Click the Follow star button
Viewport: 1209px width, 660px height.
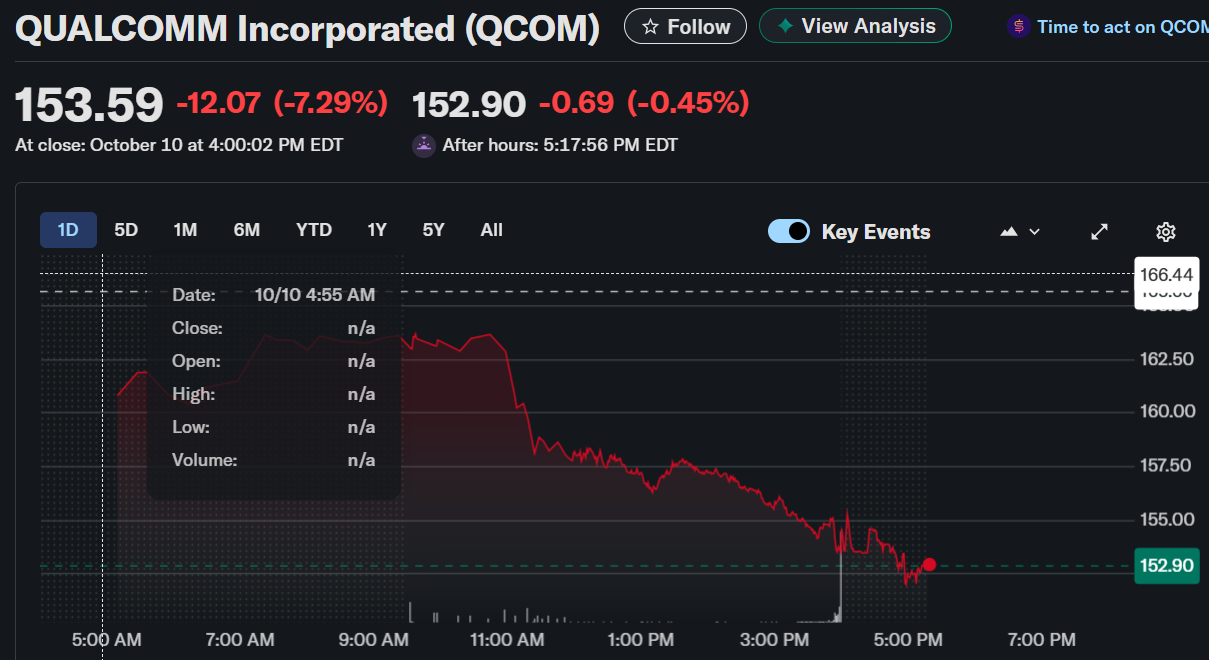pyautogui.click(x=685, y=26)
